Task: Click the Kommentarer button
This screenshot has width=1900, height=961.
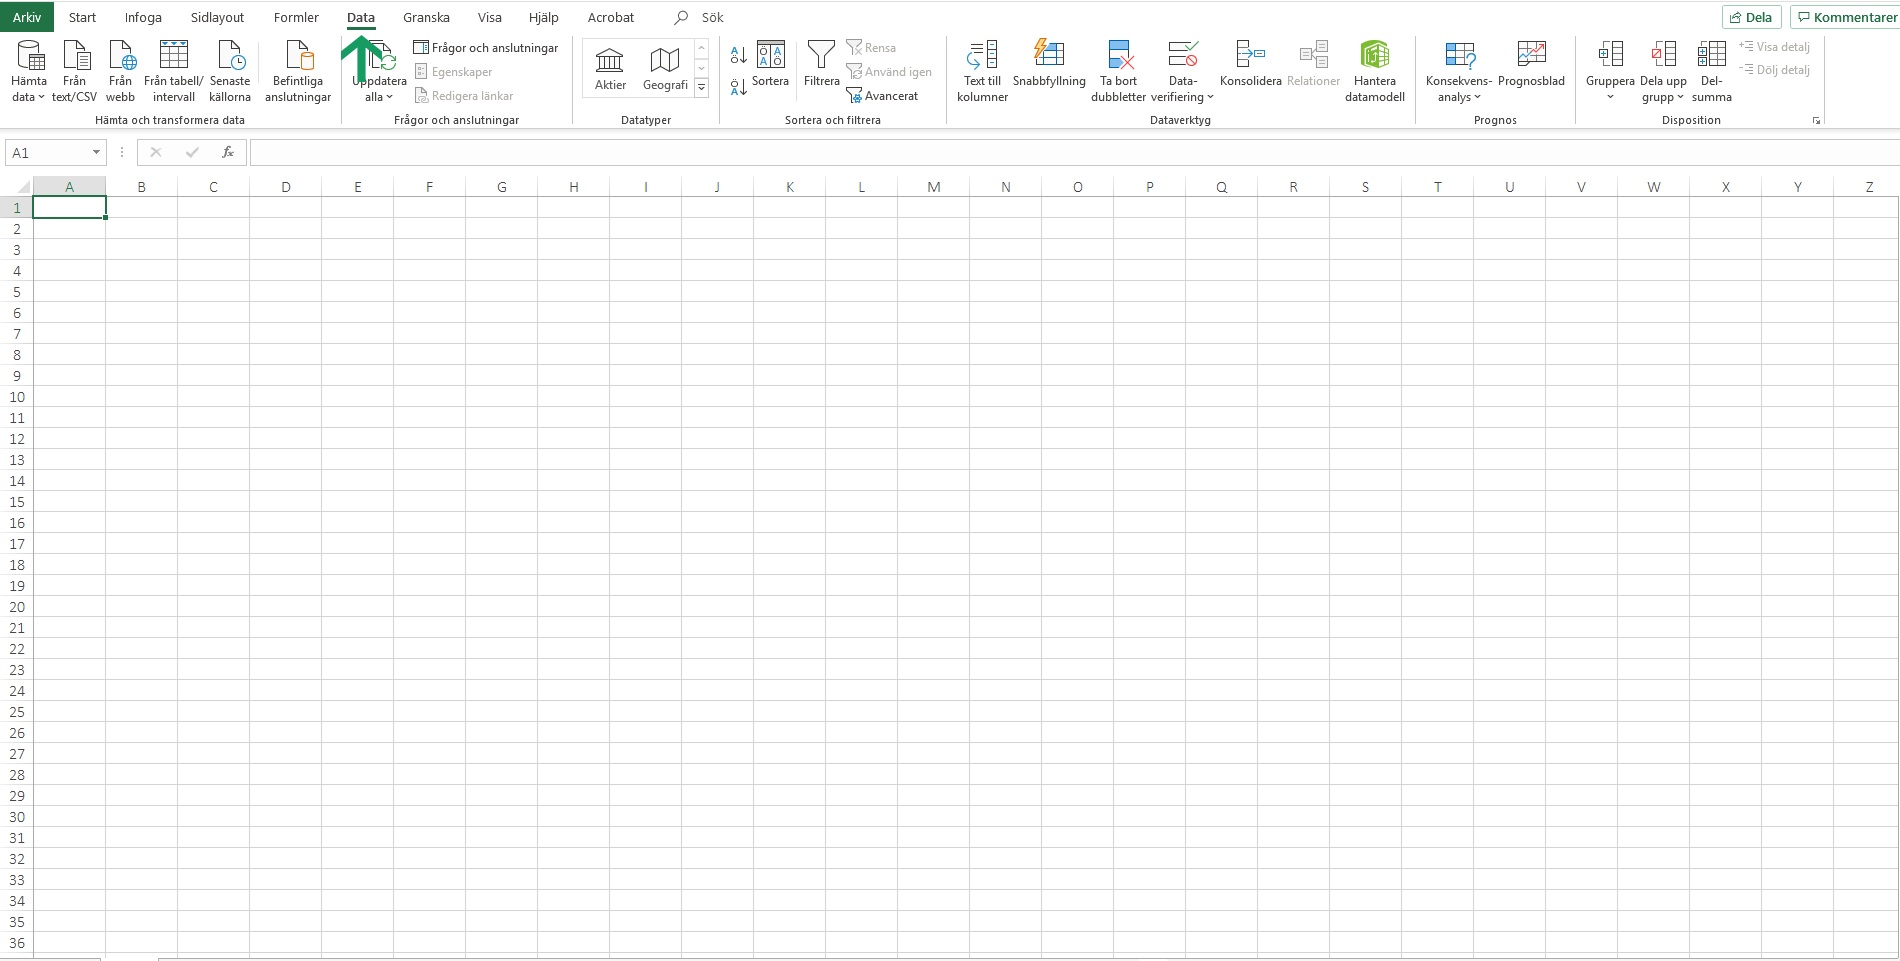Action: click(1845, 17)
